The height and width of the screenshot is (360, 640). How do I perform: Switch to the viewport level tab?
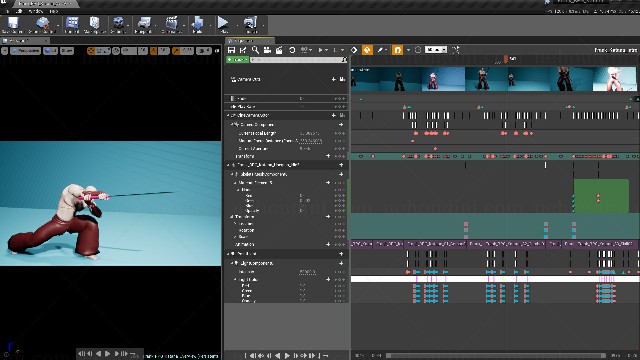coord(24,41)
